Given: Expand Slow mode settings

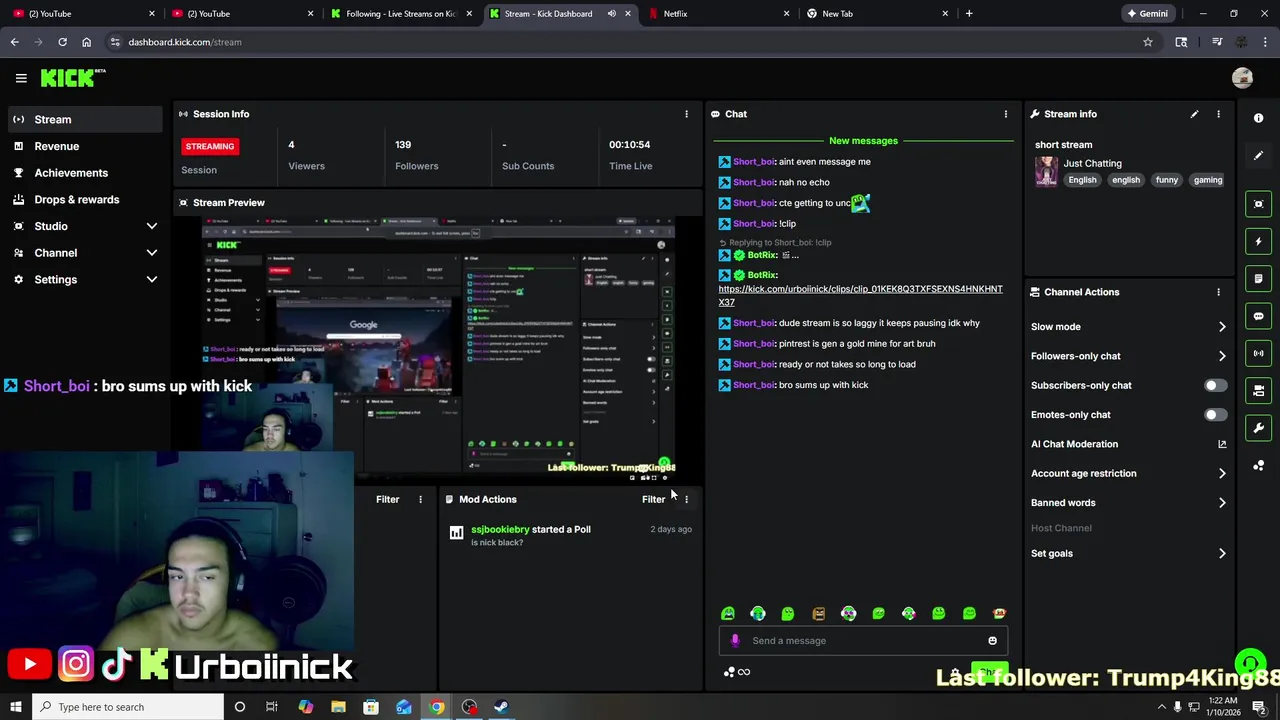Looking at the screenshot, I should tap(1222, 327).
